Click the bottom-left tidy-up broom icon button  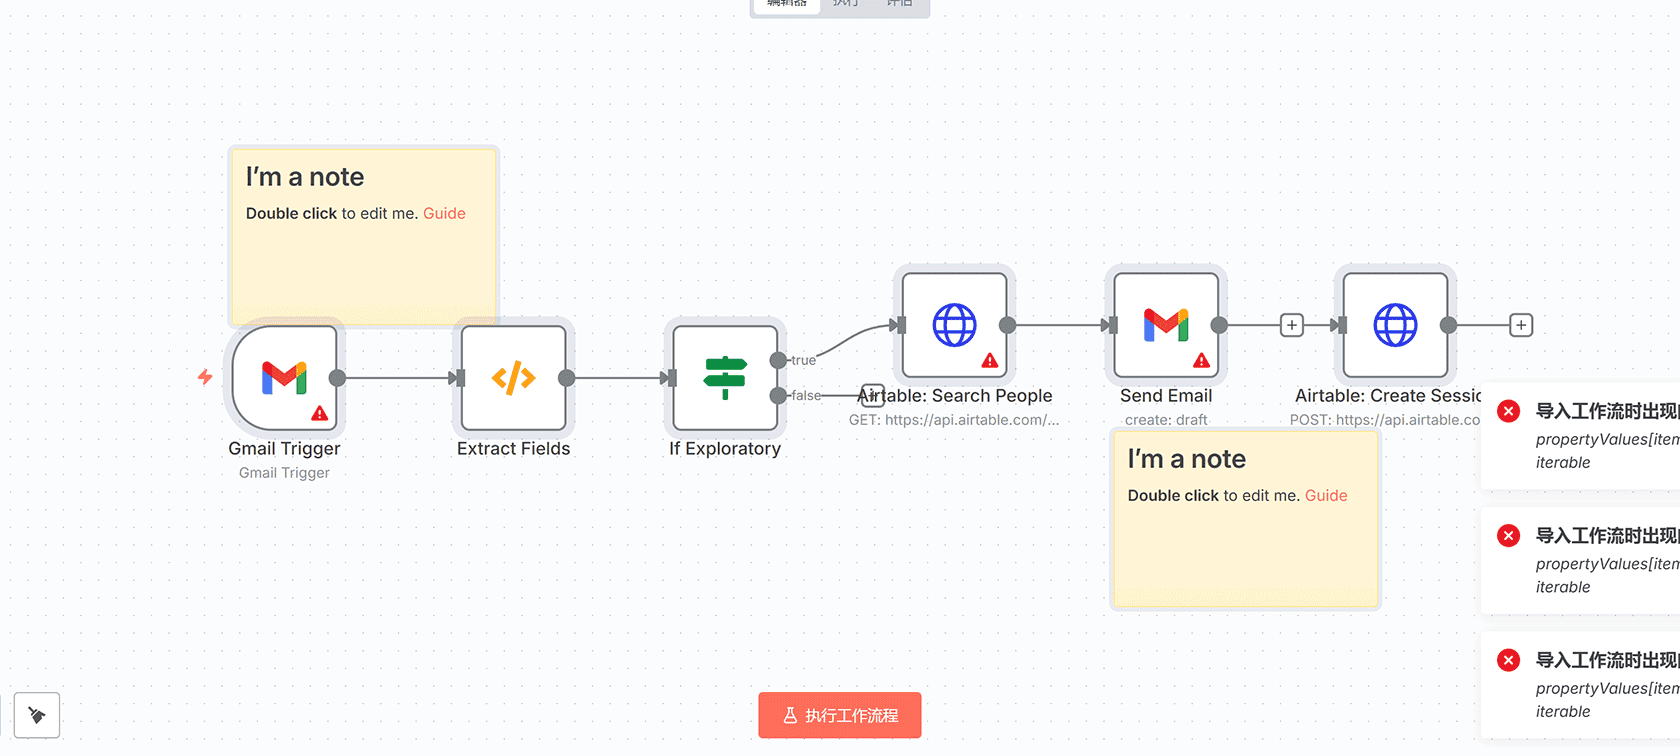37,715
